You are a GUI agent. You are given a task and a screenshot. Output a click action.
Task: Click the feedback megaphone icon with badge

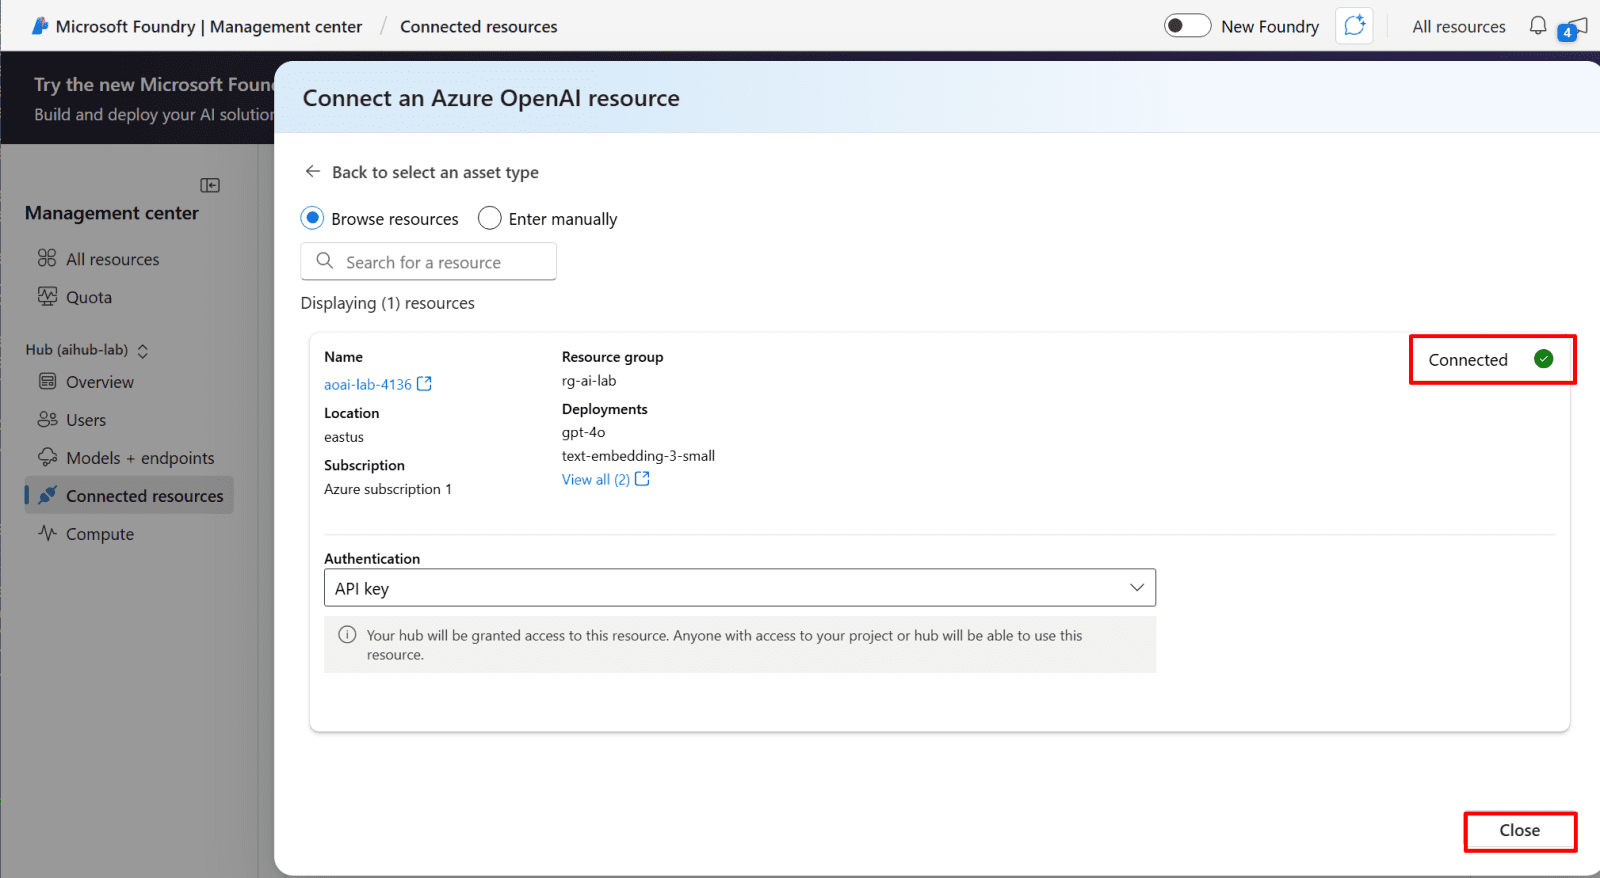tap(1573, 28)
